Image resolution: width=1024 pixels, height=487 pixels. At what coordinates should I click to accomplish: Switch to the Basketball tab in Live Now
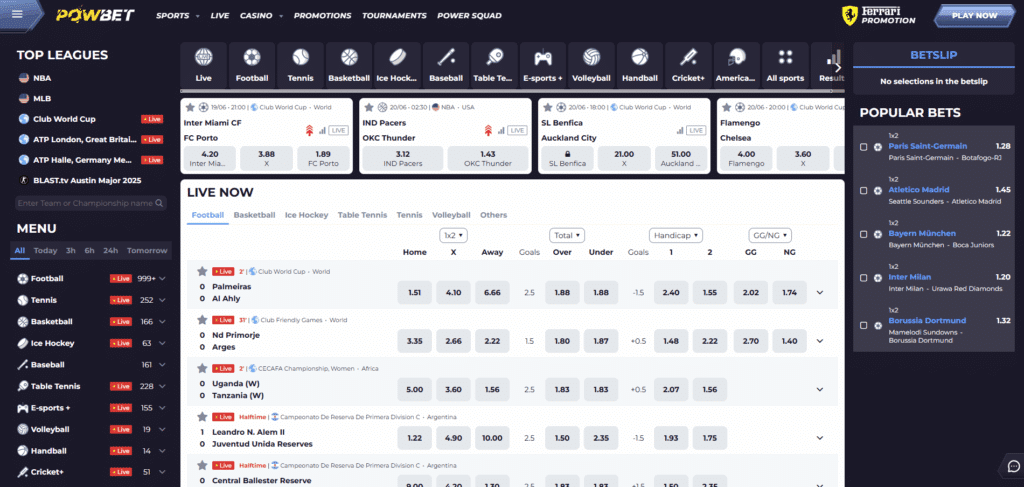[254, 215]
